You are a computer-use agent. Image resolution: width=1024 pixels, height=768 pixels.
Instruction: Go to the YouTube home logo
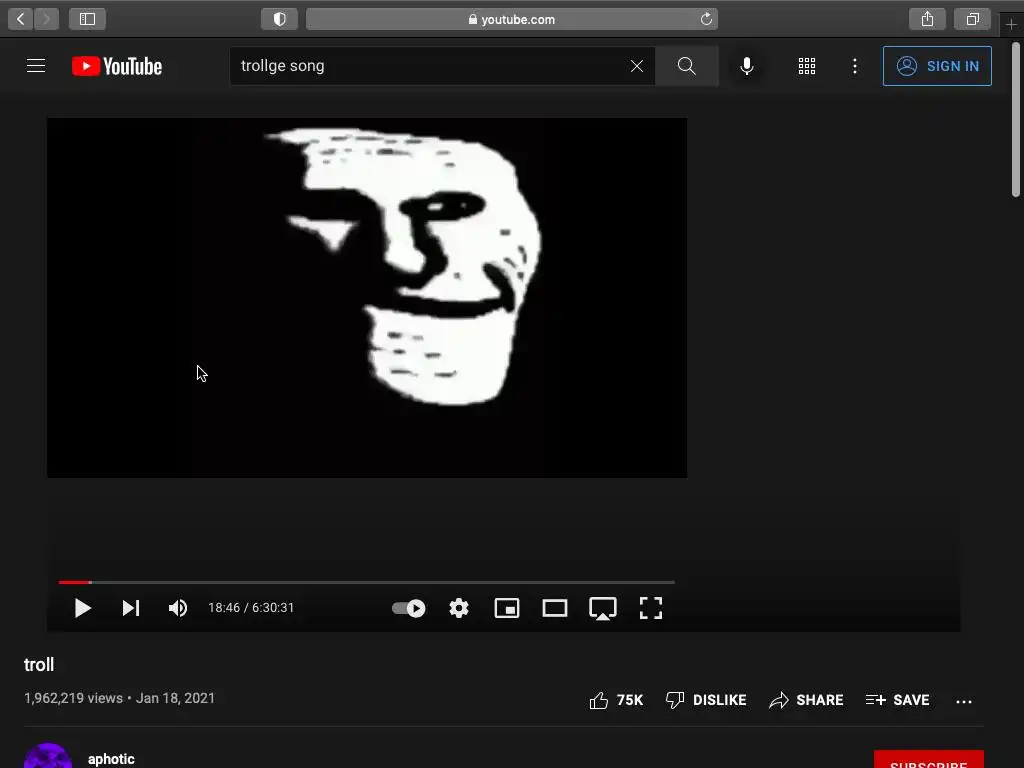point(117,66)
